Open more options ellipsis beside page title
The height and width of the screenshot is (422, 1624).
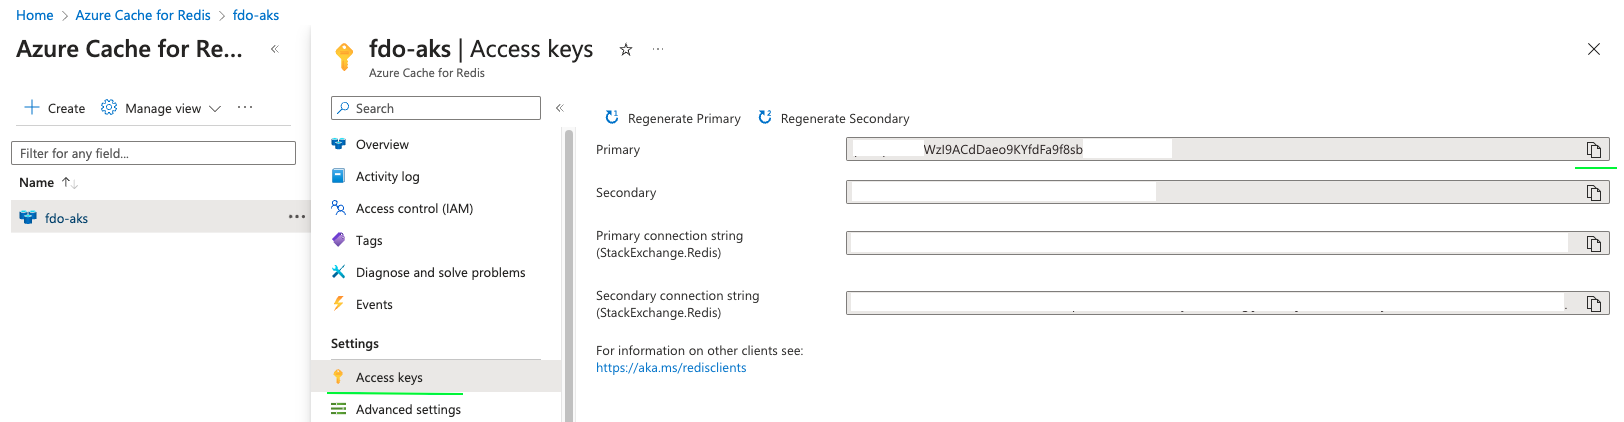point(658,49)
